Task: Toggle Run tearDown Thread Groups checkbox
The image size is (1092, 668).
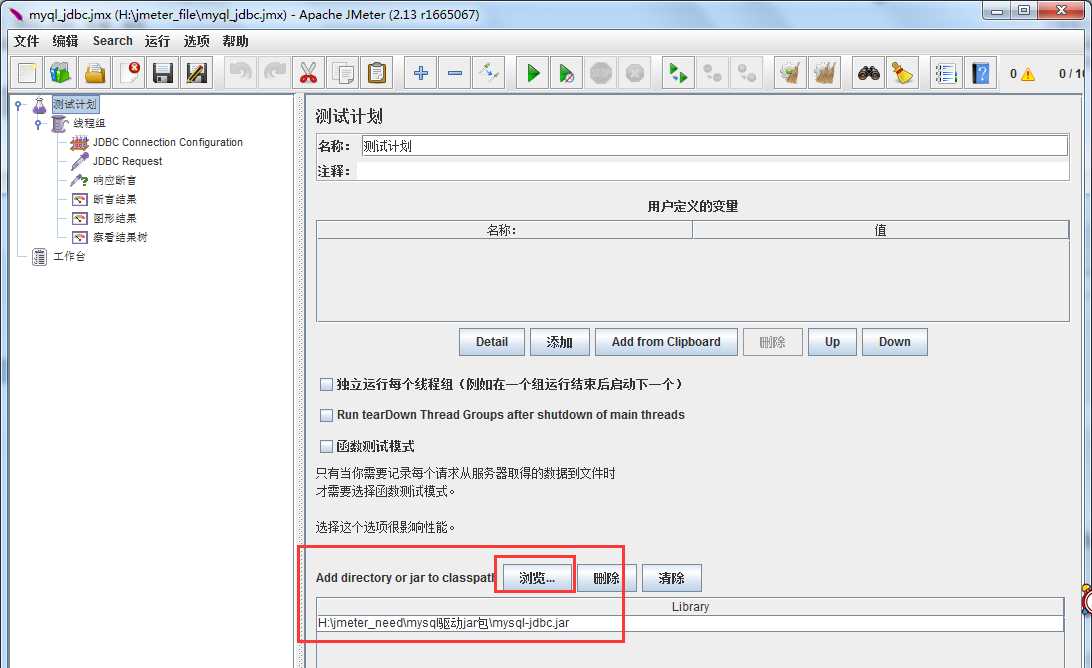Action: point(326,415)
